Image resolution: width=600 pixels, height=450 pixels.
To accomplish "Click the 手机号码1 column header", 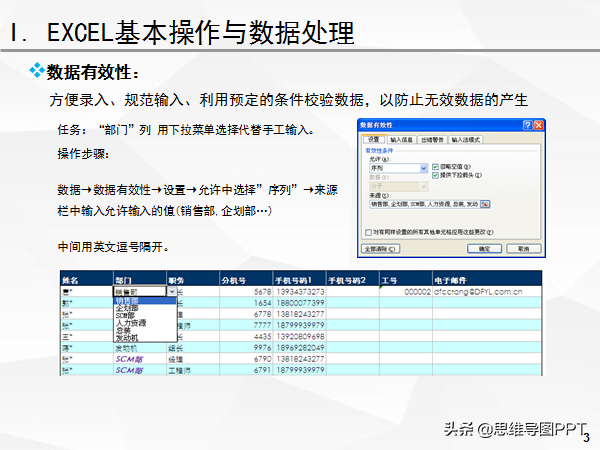I will (x=299, y=280).
